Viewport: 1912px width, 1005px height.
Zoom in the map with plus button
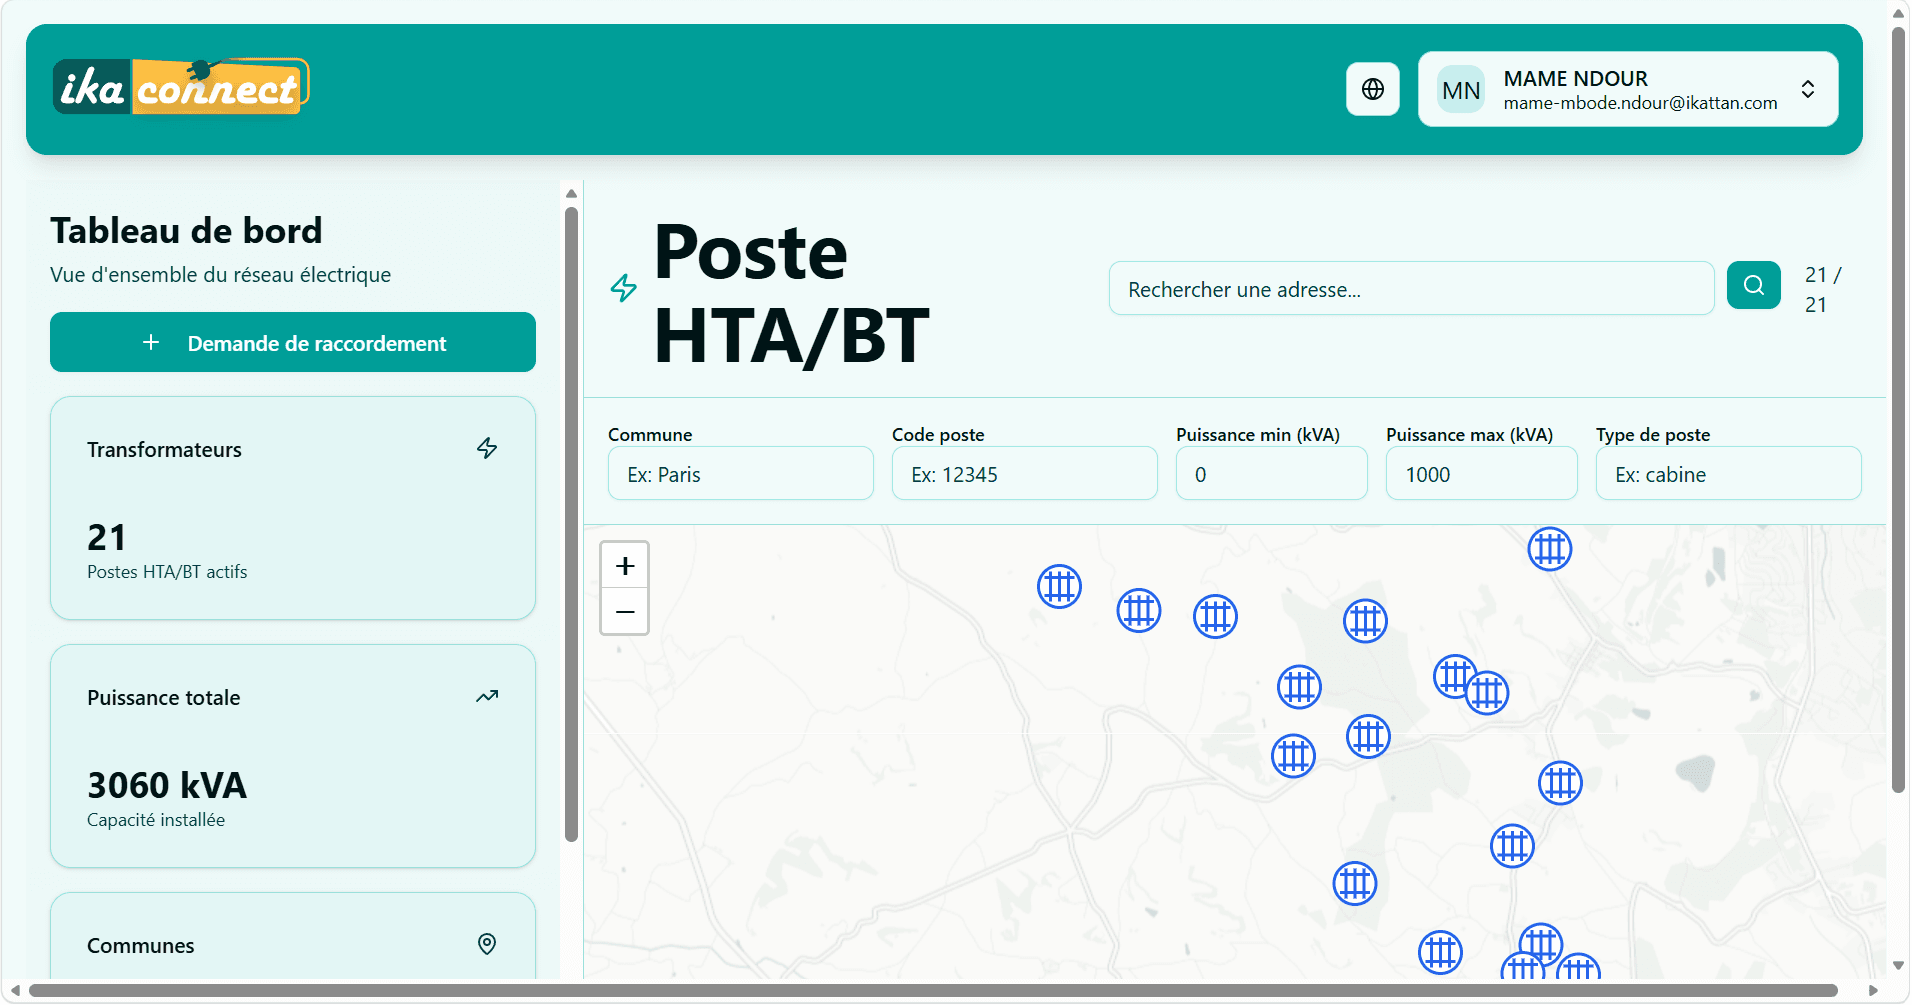(625, 566)
